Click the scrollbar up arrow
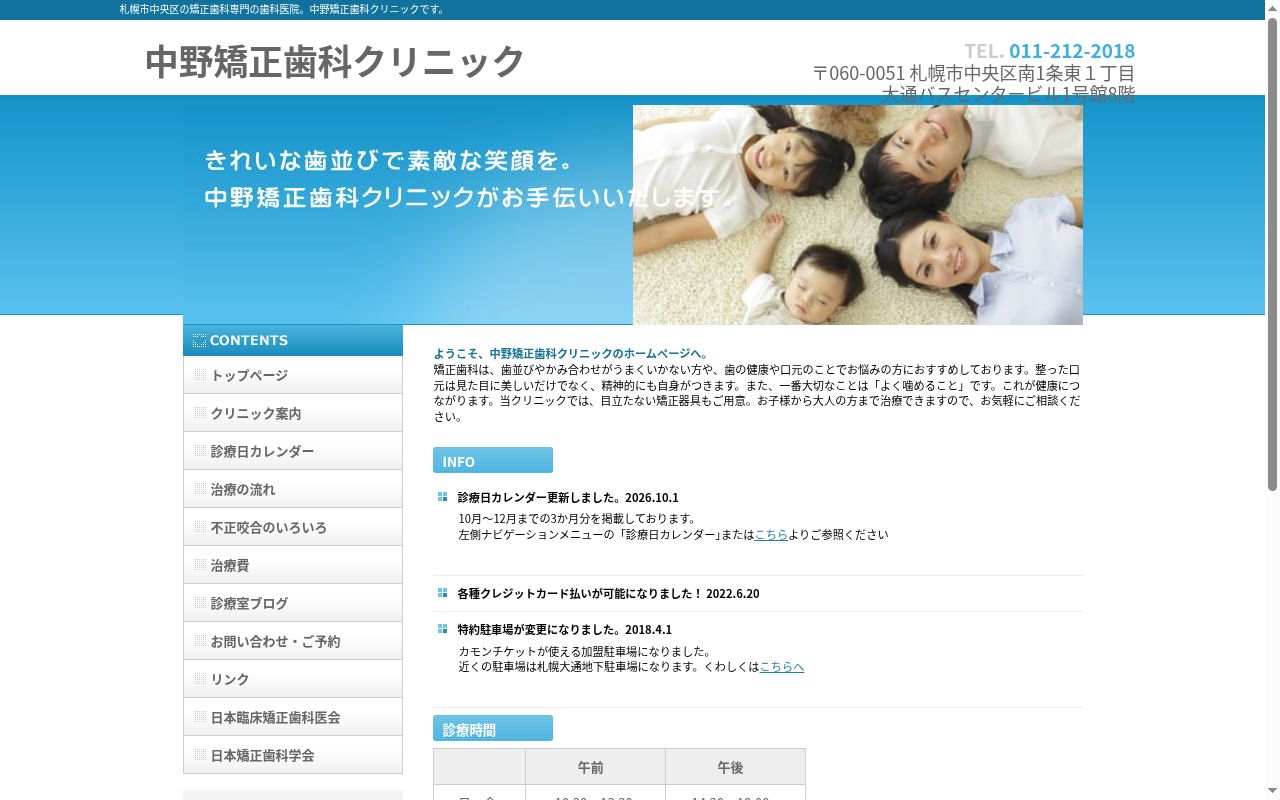 pos(1272,8)
